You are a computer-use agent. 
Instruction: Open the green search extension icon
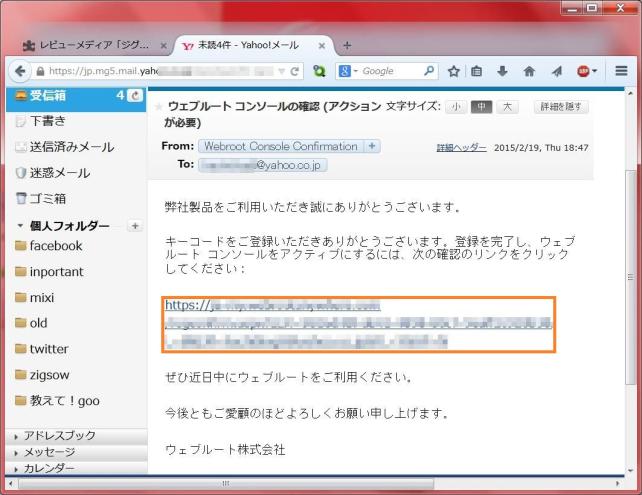tap(319, 71)
